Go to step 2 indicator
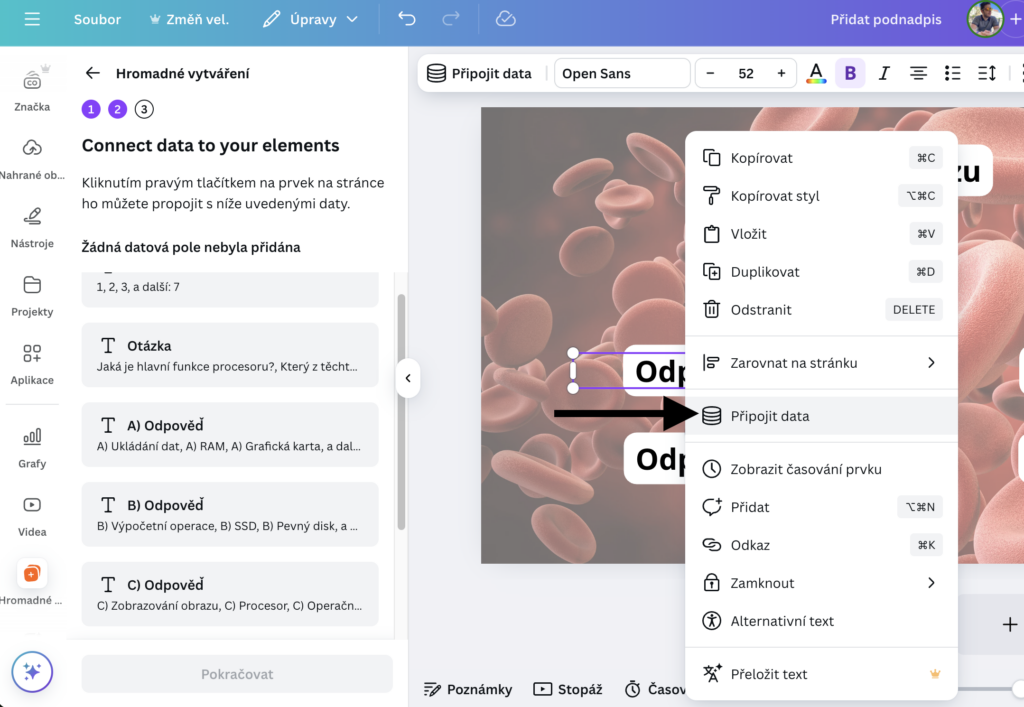This screenshot has width=1024, height=707. (x=118, y=109)
